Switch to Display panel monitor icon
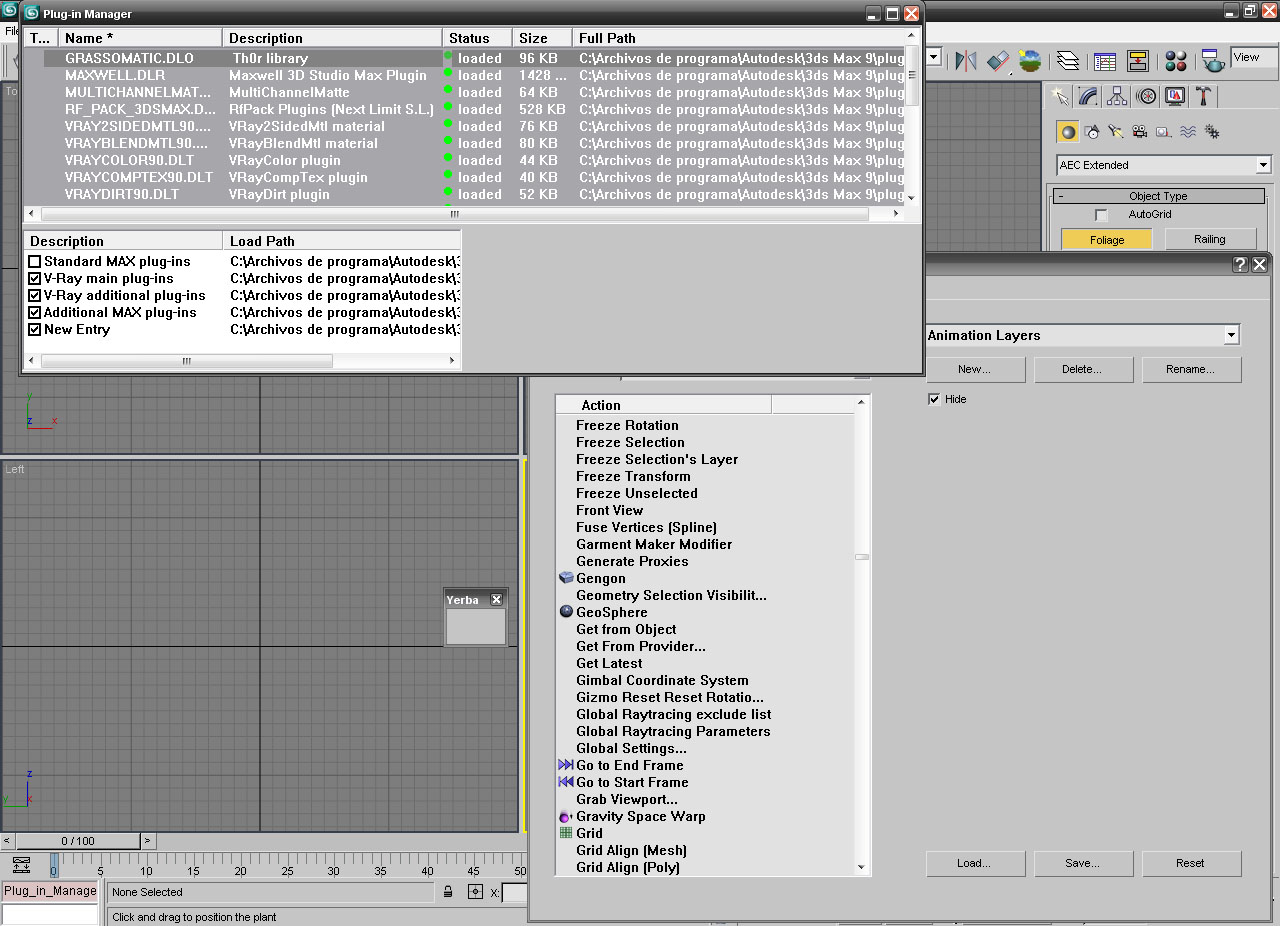The image size is (1280, 926). [x=1176, y=96]
